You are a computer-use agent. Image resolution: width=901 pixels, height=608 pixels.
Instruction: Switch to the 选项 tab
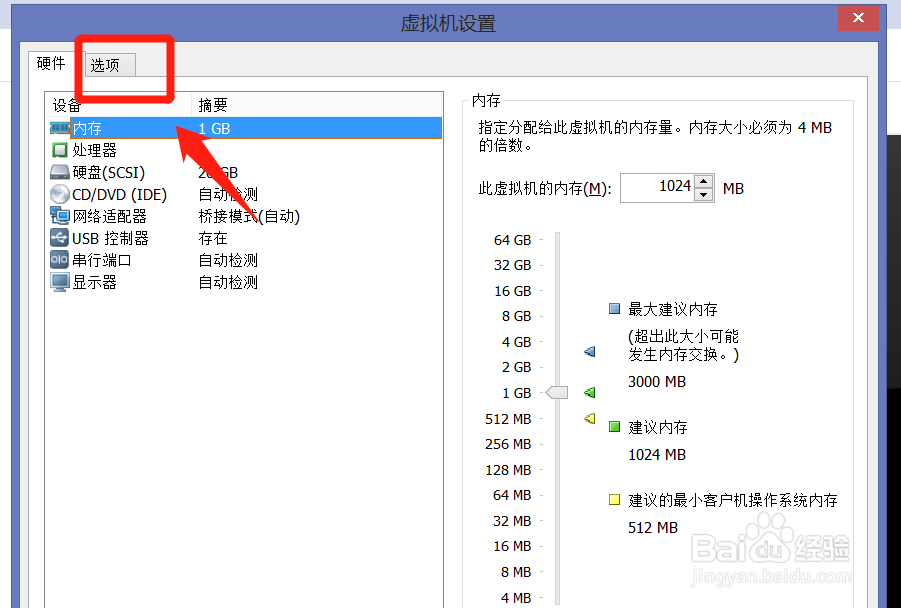[106, 64]
